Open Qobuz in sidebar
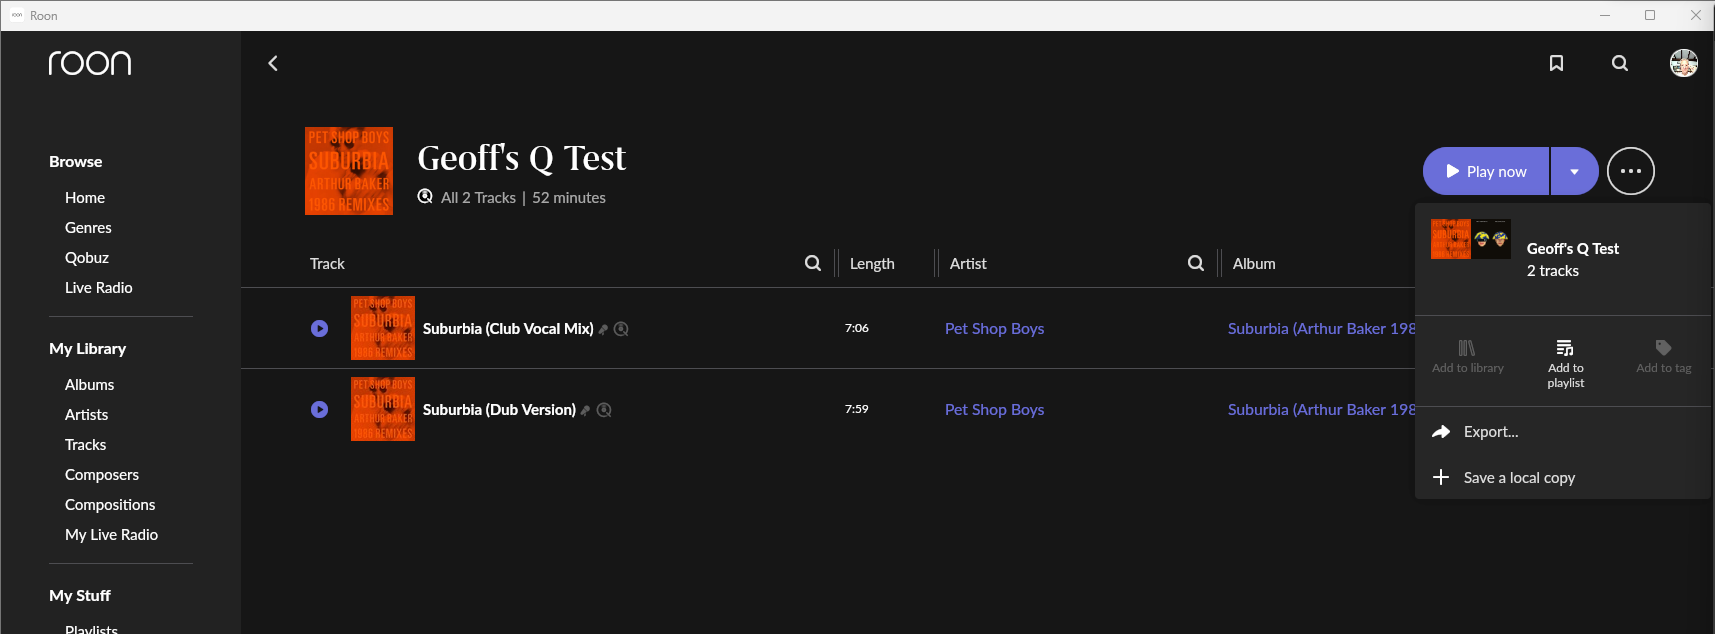The image size is (1715, 634). (87, 257)
